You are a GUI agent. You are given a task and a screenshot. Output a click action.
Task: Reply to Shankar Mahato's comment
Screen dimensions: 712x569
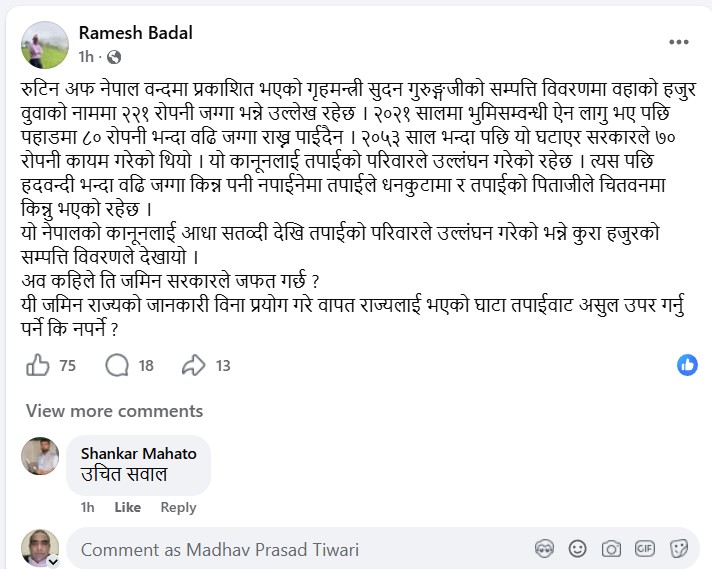pyautogui.click(x=178, y=507)
